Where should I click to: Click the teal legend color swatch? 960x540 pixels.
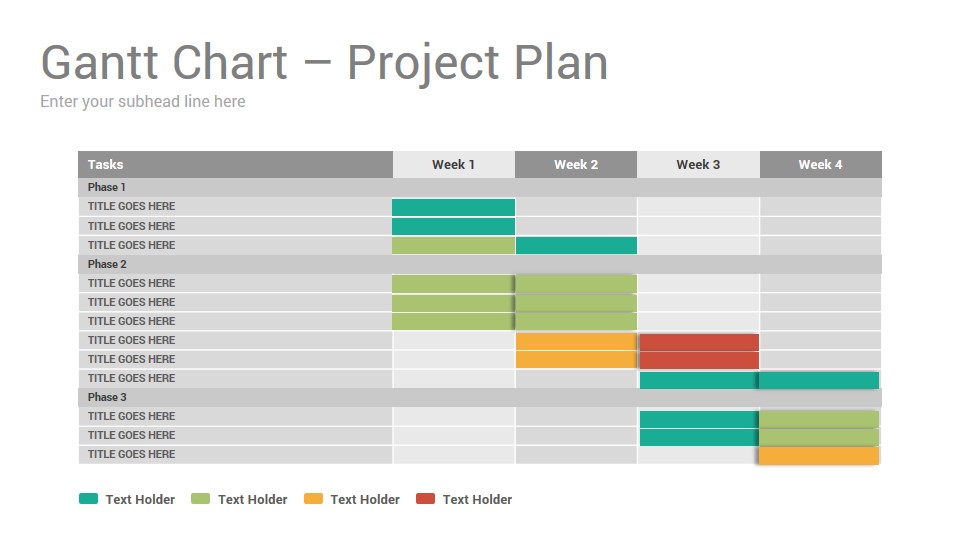(x=88, y=499)
